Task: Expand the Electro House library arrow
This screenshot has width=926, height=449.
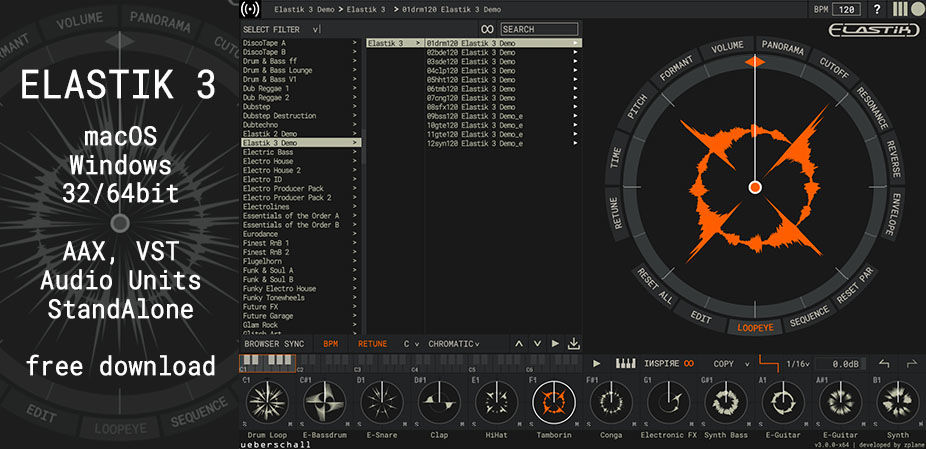Action: tap(354, 161)
